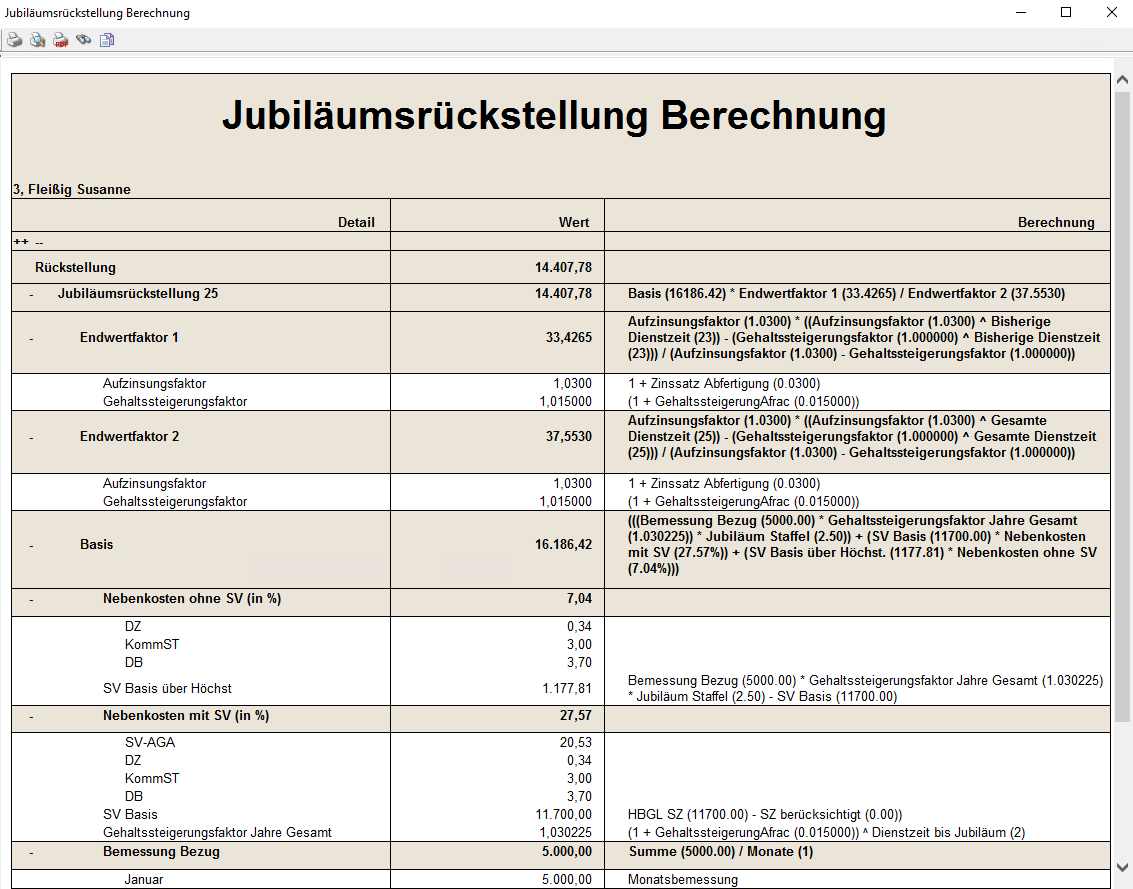The image size is (1133, 889).
Task: Click the Berechnung column header
Action: [x=1055, y=222]
